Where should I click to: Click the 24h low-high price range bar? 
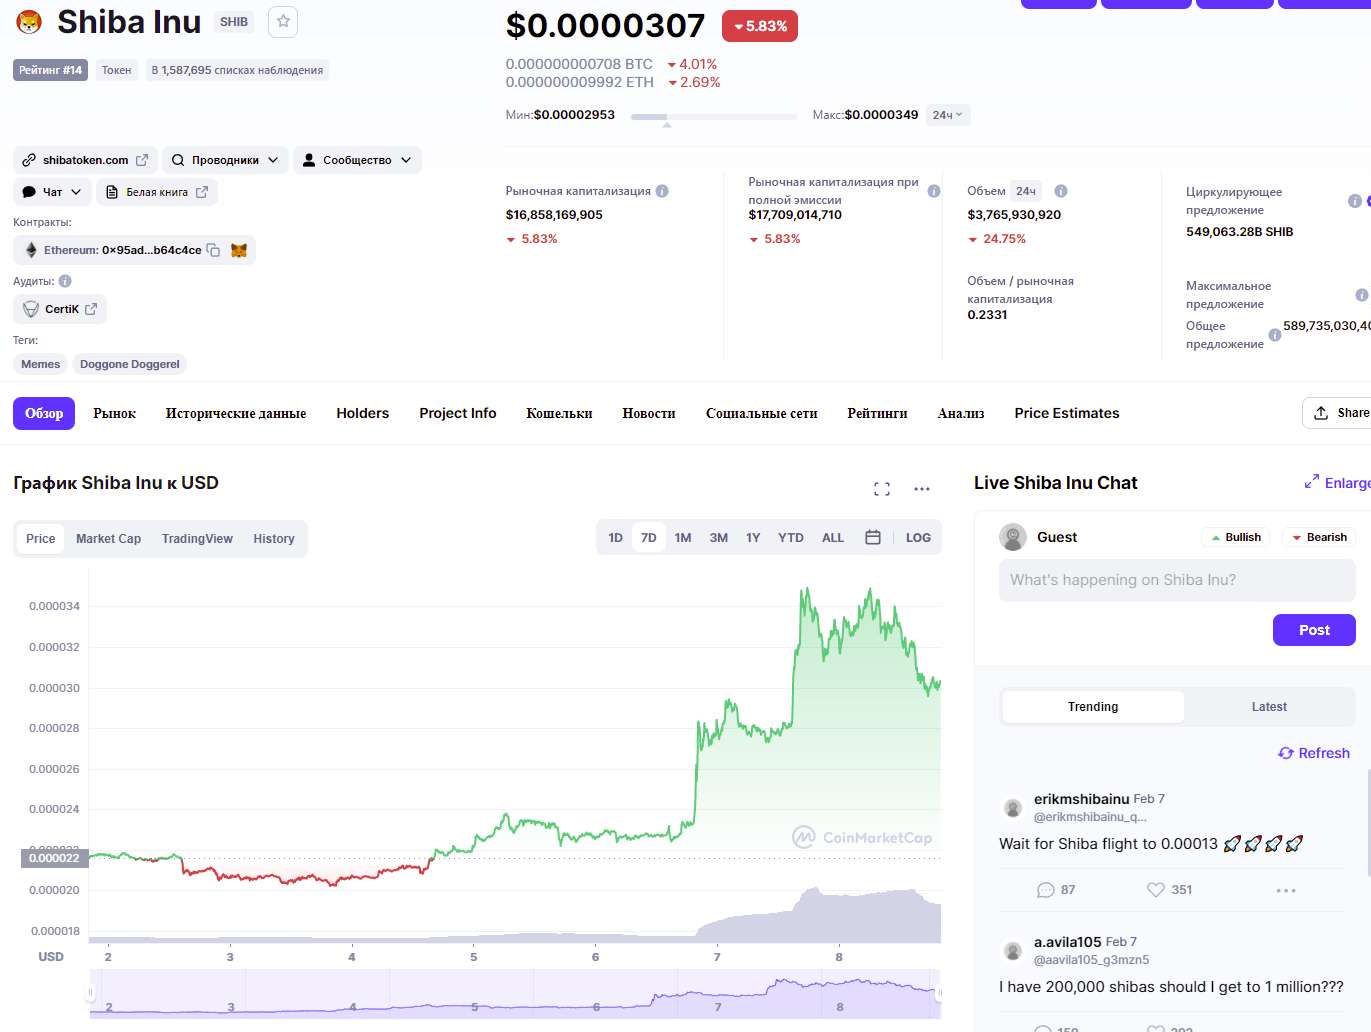pos(713,116)
